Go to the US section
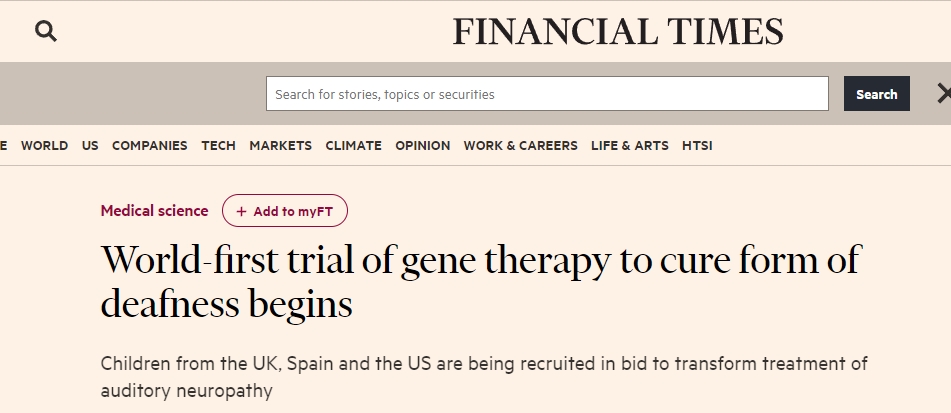Viewport: 951px width, 413px height. 90,145
